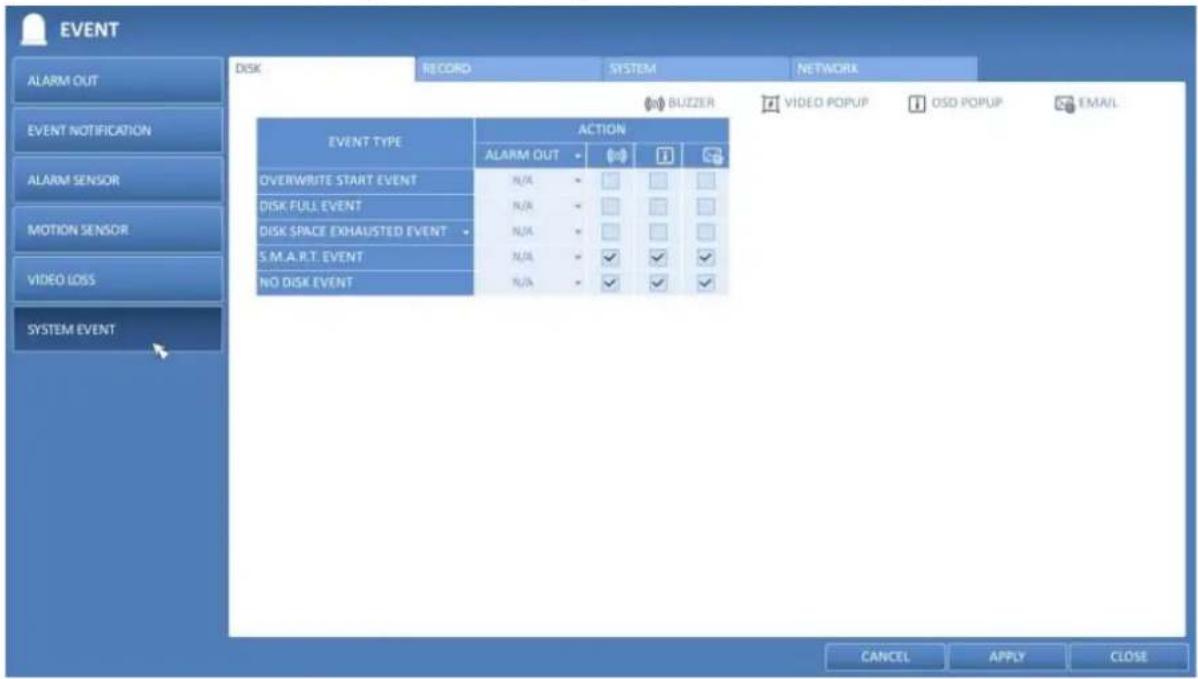Enable OSD popup for Overwrite Start Event
The width and height of the screenshot is (1198, 679).
coord(658,181)
